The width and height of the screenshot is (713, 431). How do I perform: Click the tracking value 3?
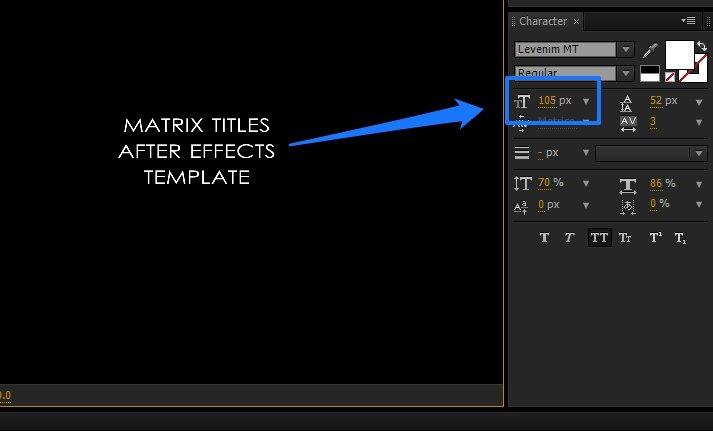click(x=653, y=121)
